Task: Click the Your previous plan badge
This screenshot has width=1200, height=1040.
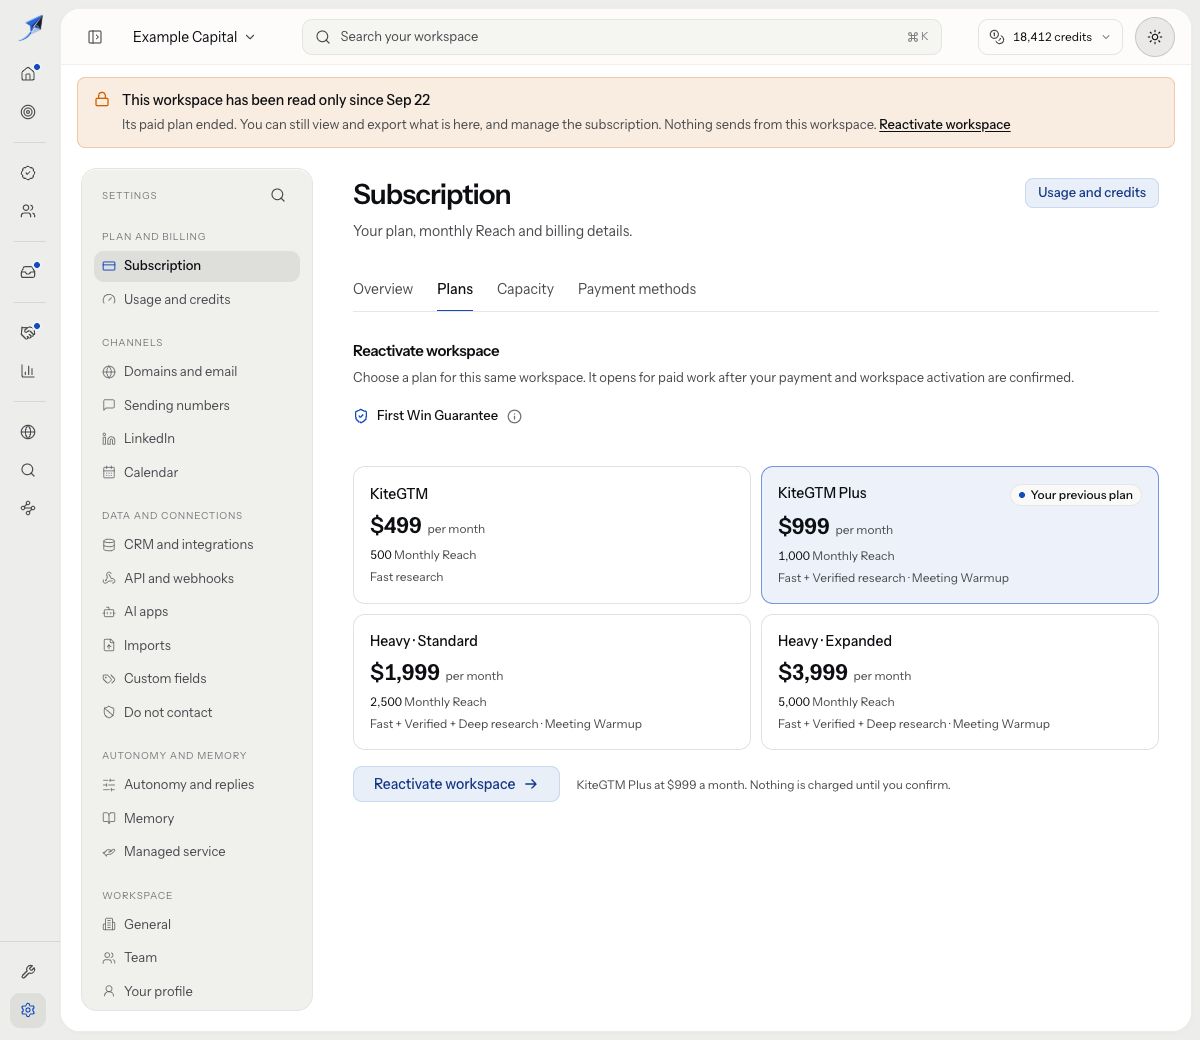Action: point(1075,495)
